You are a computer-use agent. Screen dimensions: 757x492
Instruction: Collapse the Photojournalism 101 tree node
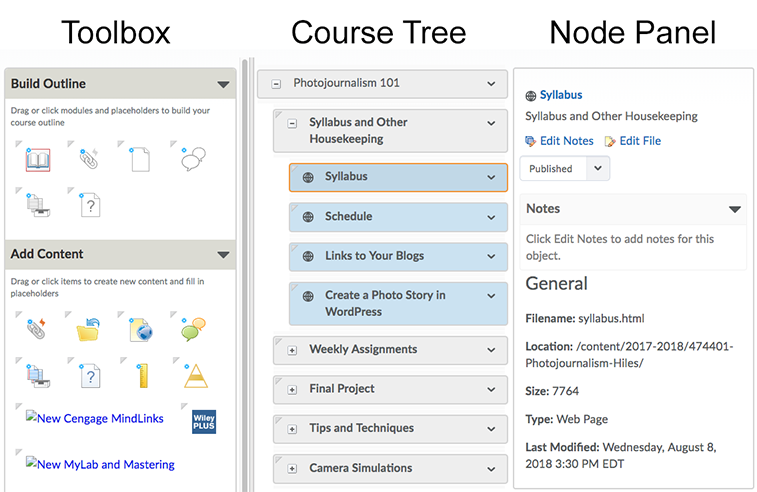(275, 83)
